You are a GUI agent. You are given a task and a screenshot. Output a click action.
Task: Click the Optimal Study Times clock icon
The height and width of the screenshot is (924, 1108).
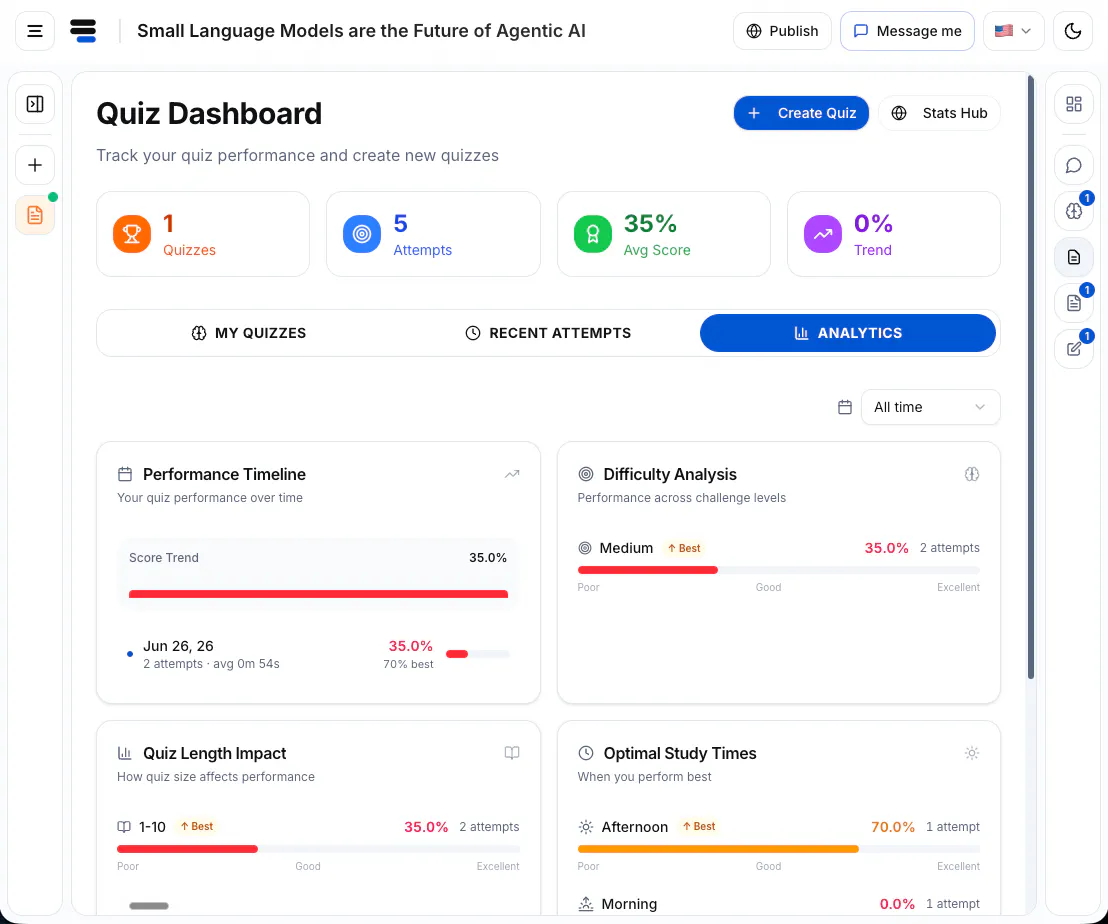pyautogui.click(x=586, y=753)
